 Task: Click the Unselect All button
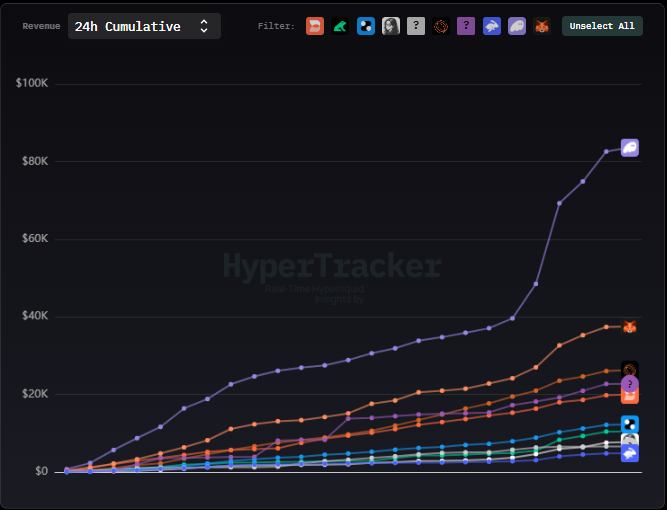[x=602, y=26]
